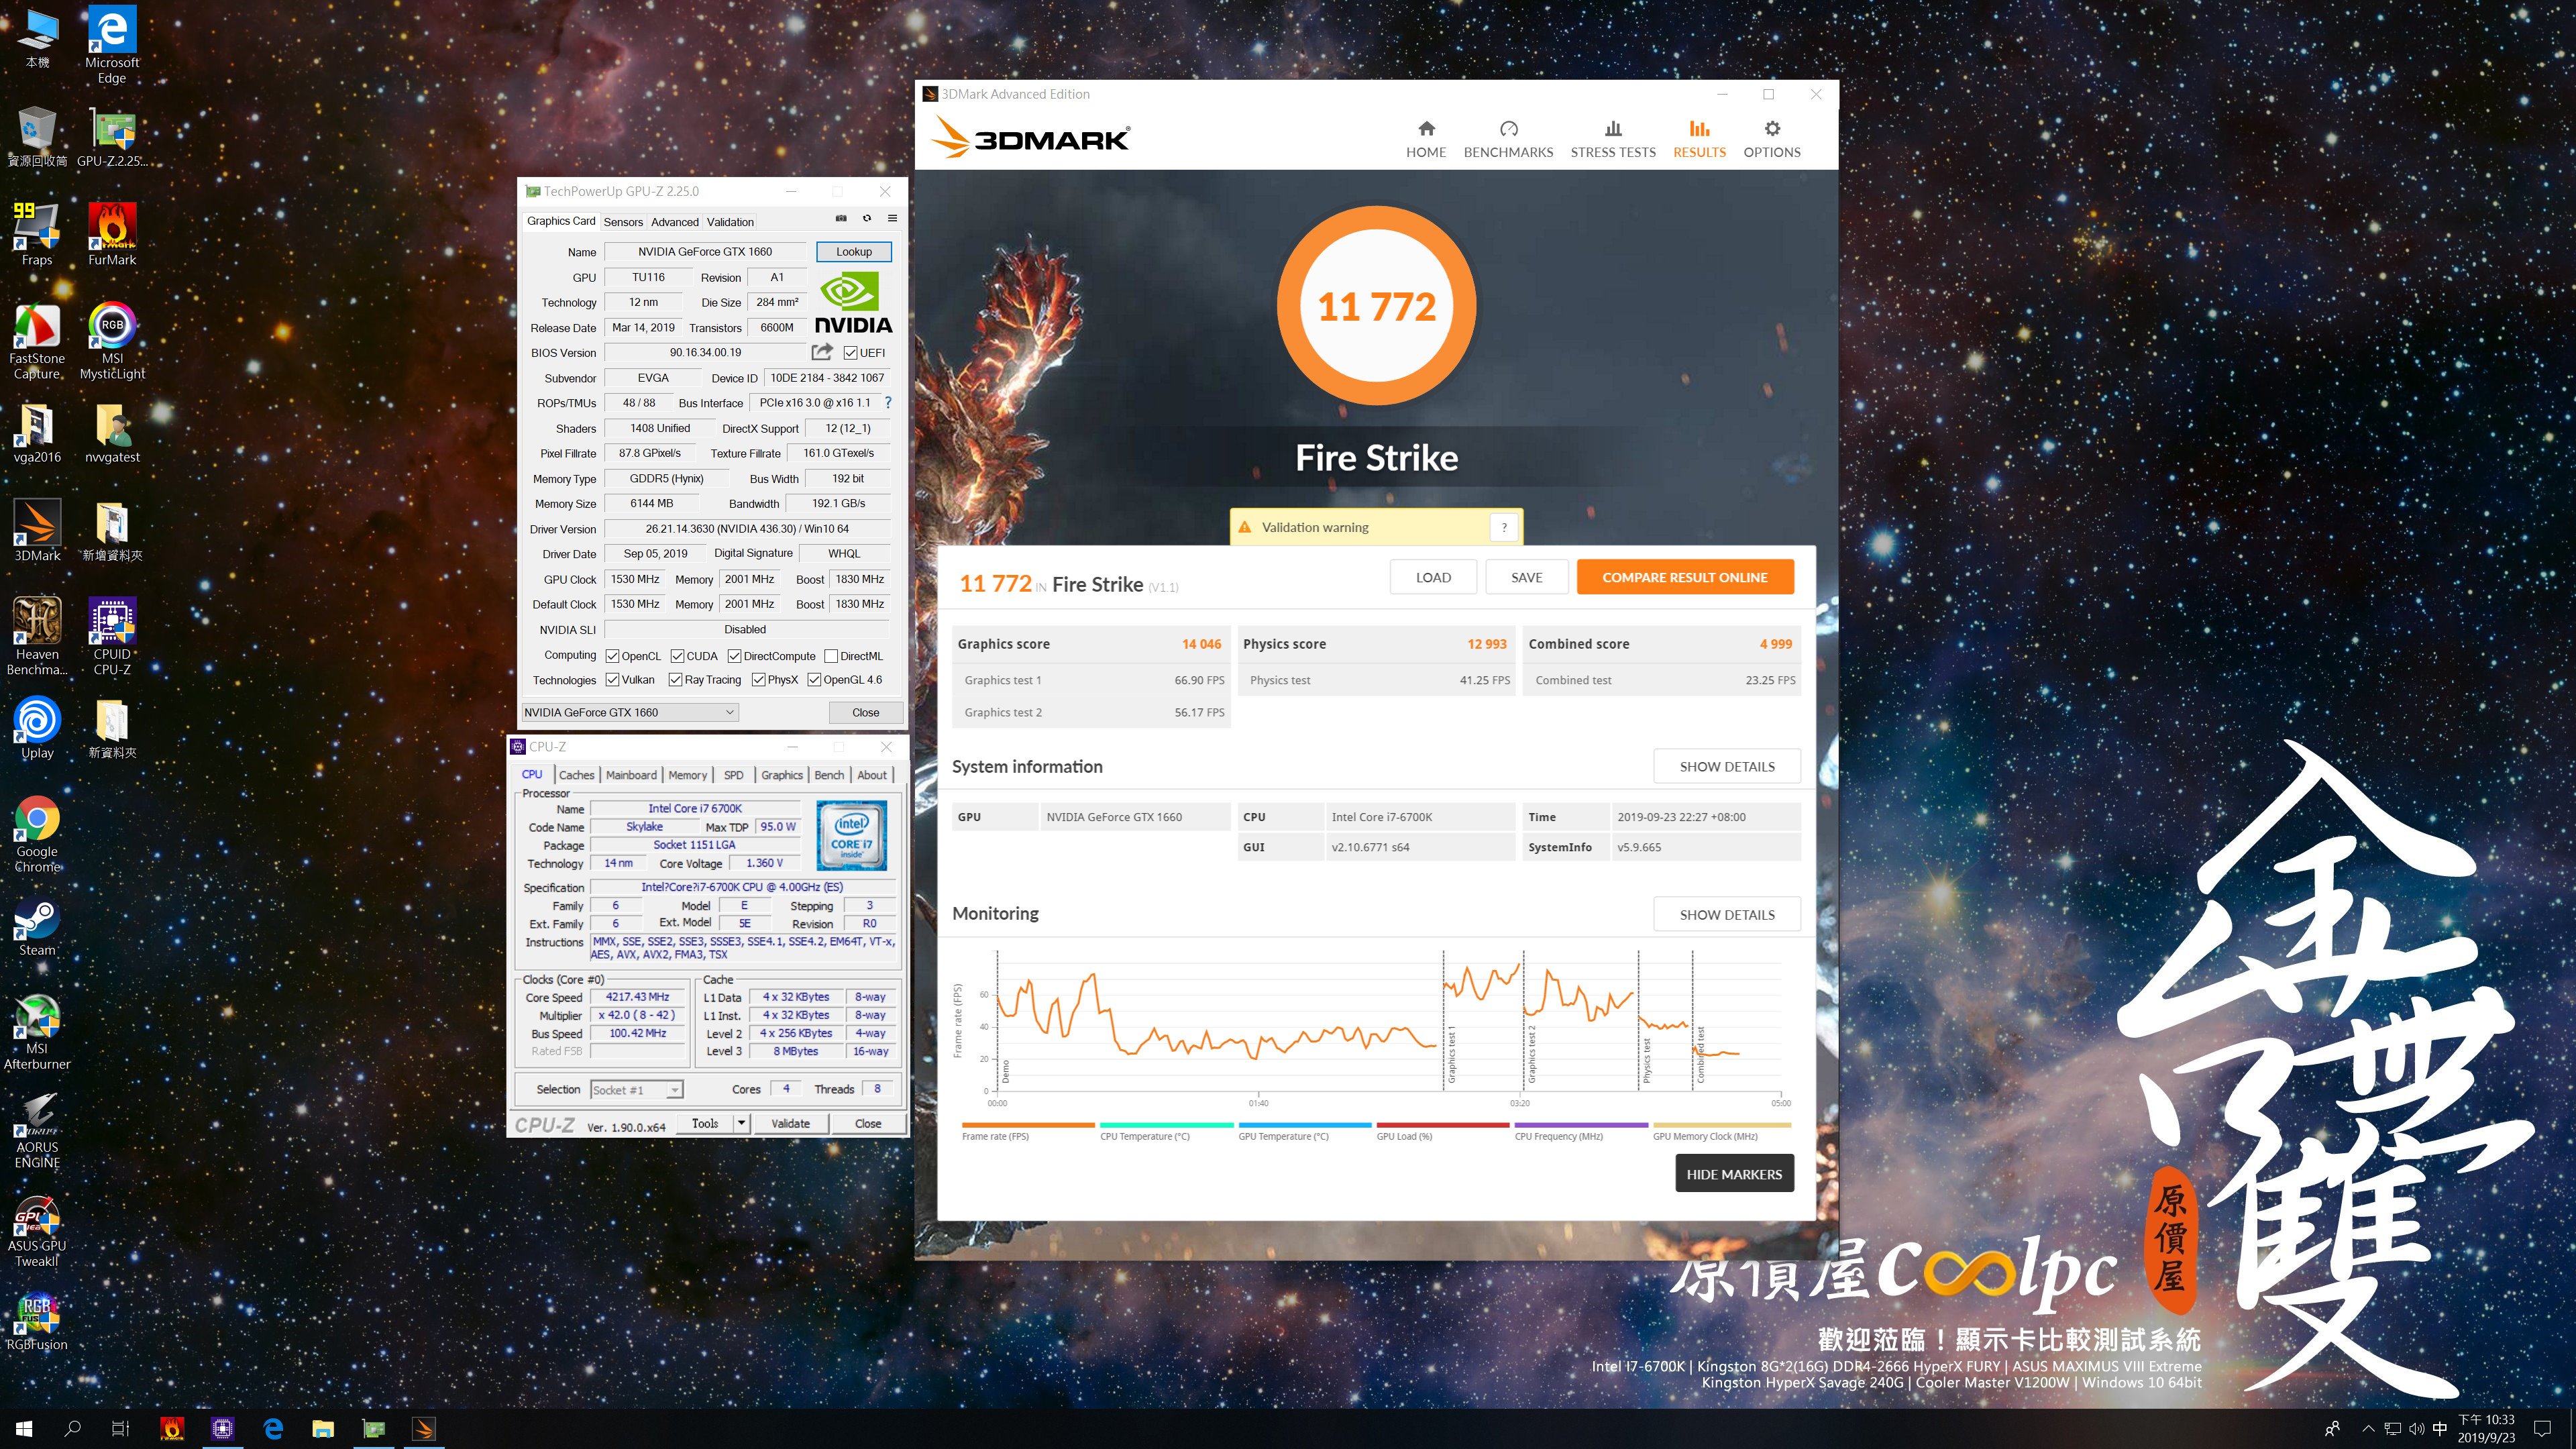This screenshot has width=2576, height=1449.
Task: Show details for System information
Action: click(1727, 766)
